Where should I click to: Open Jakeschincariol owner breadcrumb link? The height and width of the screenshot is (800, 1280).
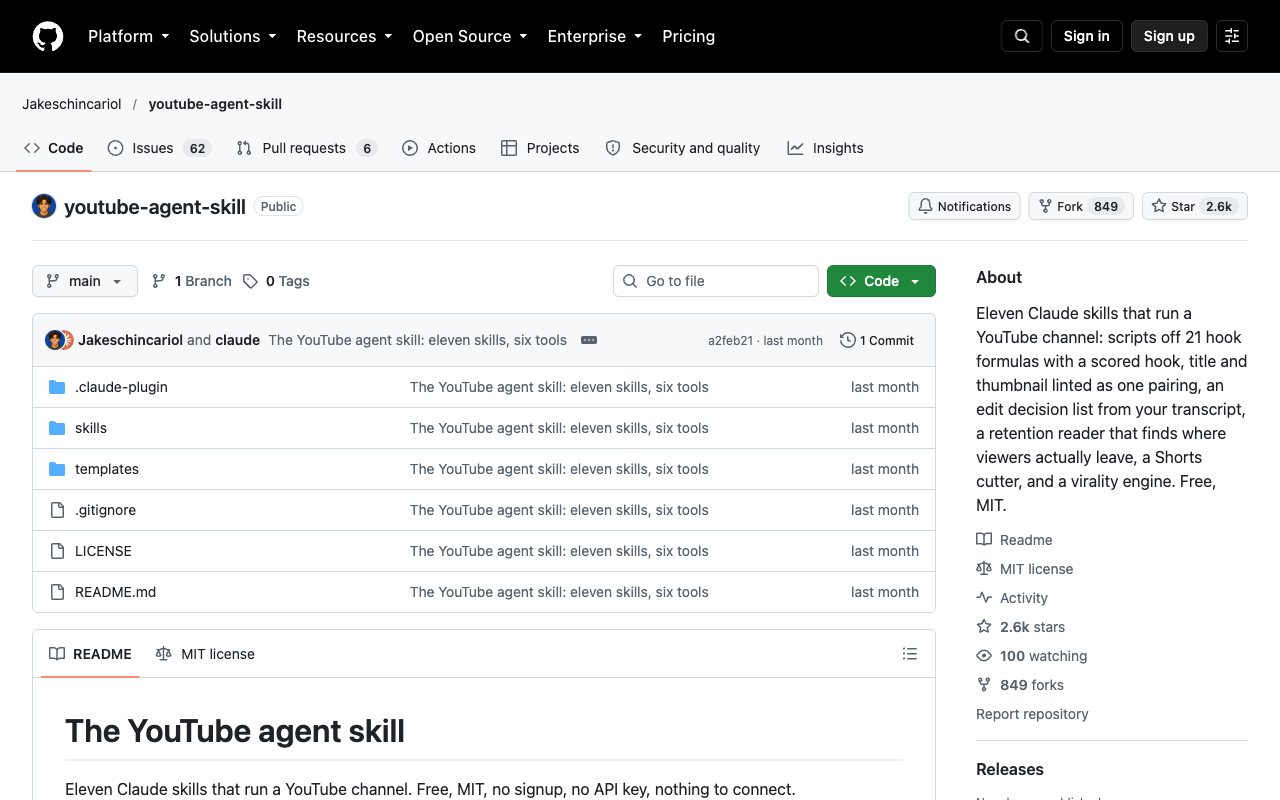tap(72, 104)
